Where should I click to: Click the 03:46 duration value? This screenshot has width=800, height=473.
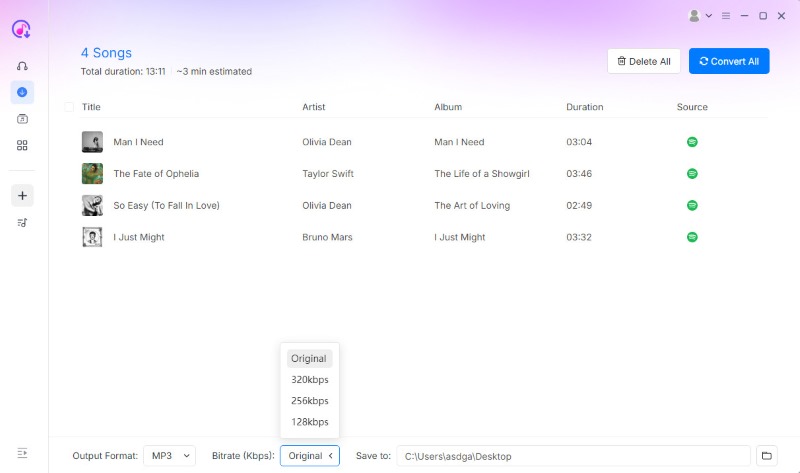point(579,173)
